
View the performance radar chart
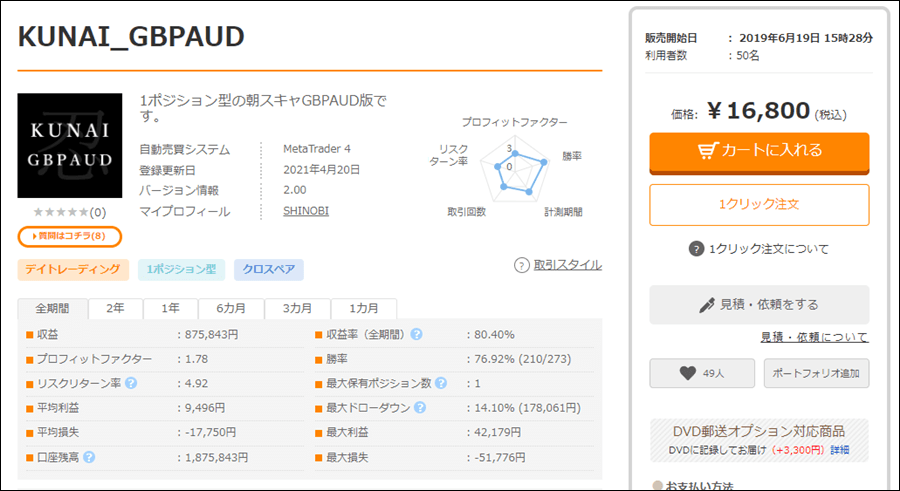[515, 168]
